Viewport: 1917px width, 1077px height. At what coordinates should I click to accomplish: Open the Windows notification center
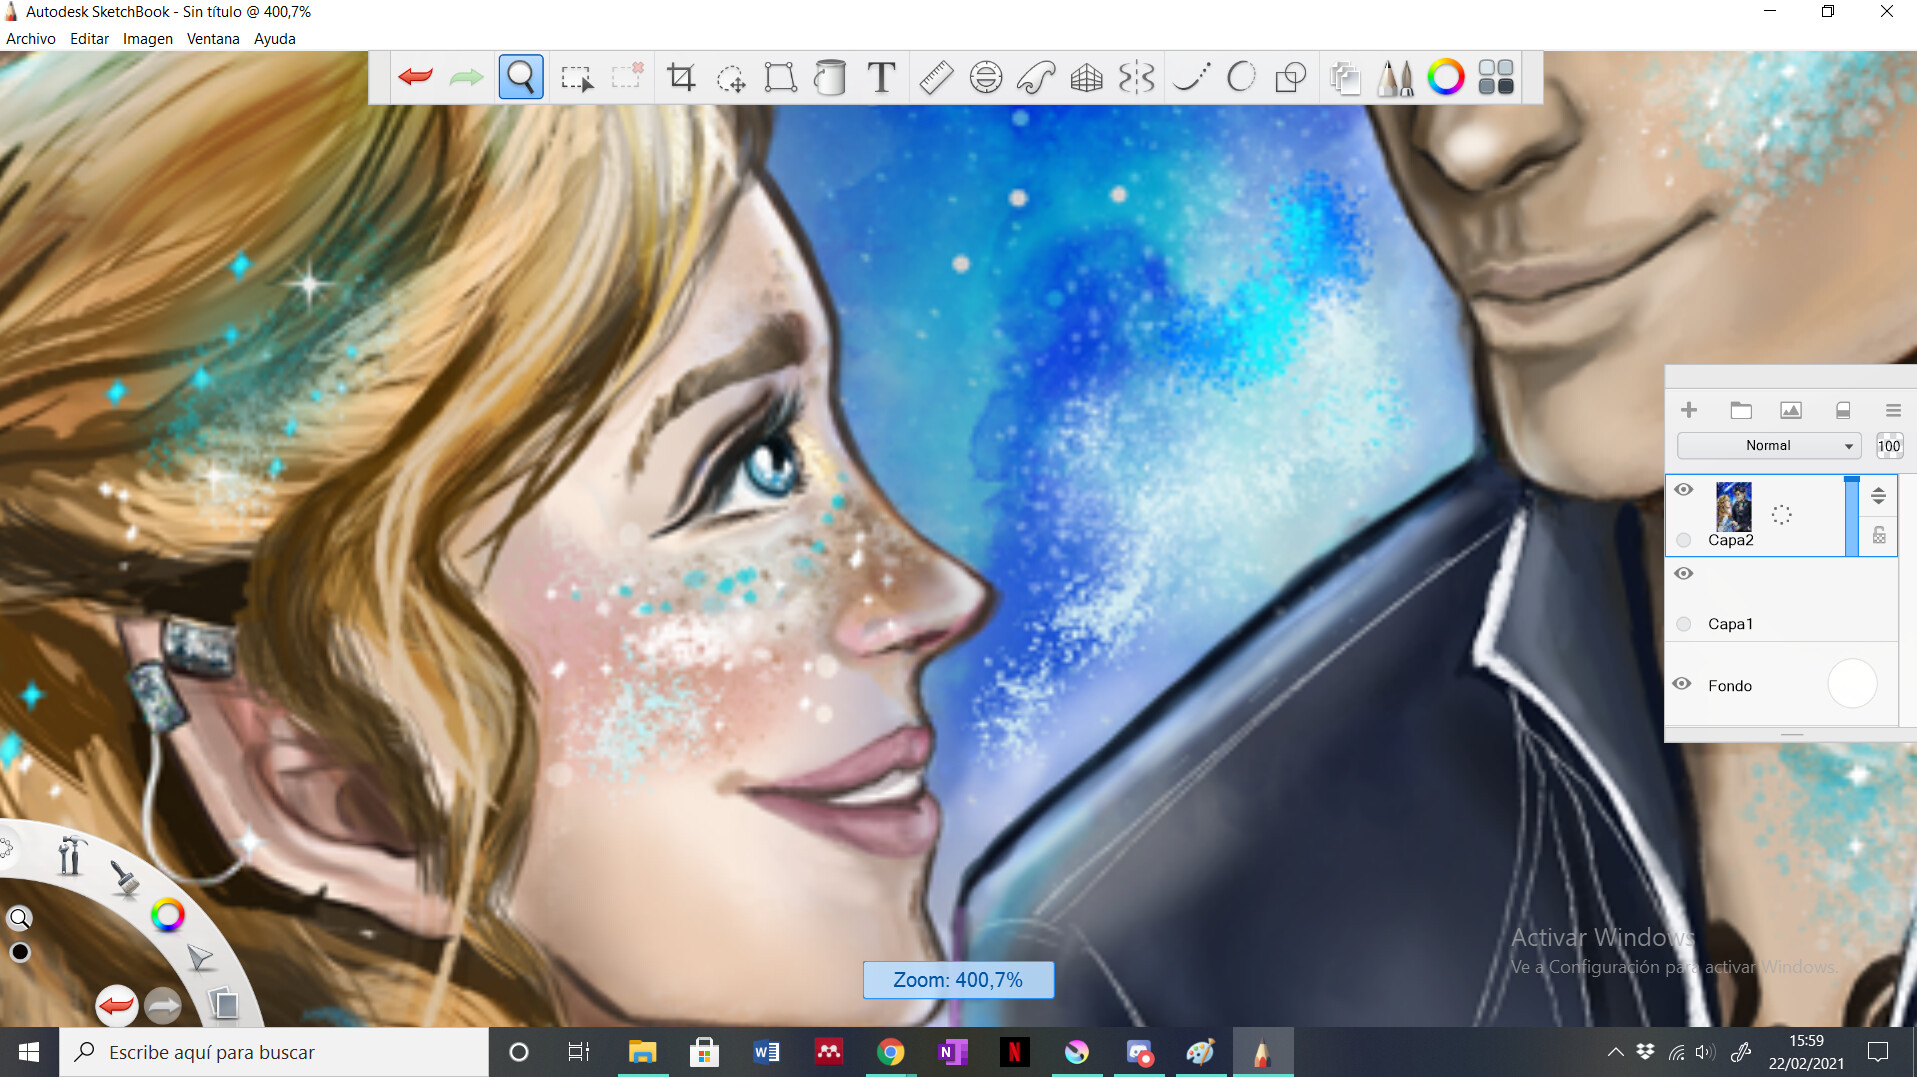pos(1878,1052)
